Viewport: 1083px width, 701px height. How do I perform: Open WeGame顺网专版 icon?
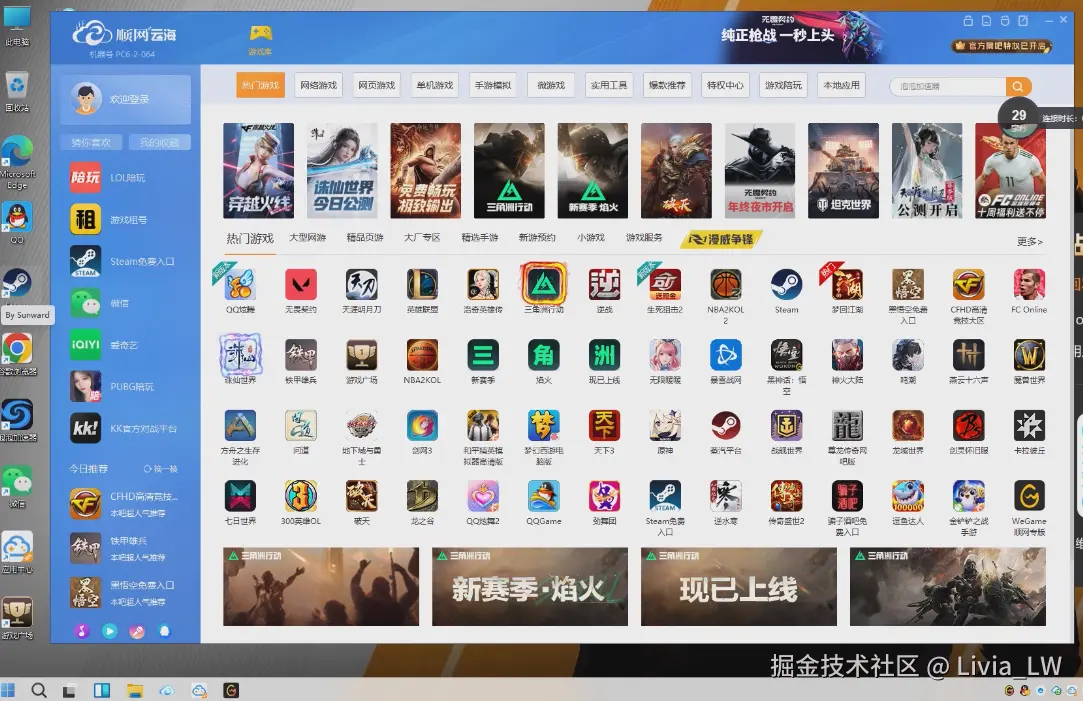(x=1029, y=496)
